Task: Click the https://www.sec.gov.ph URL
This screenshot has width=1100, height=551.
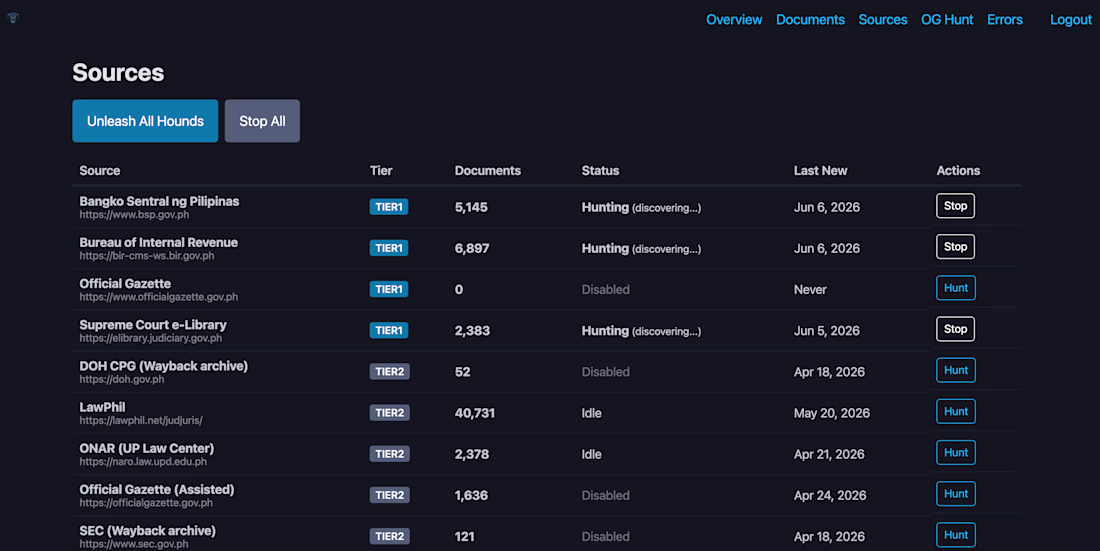Action: [133, 544]
